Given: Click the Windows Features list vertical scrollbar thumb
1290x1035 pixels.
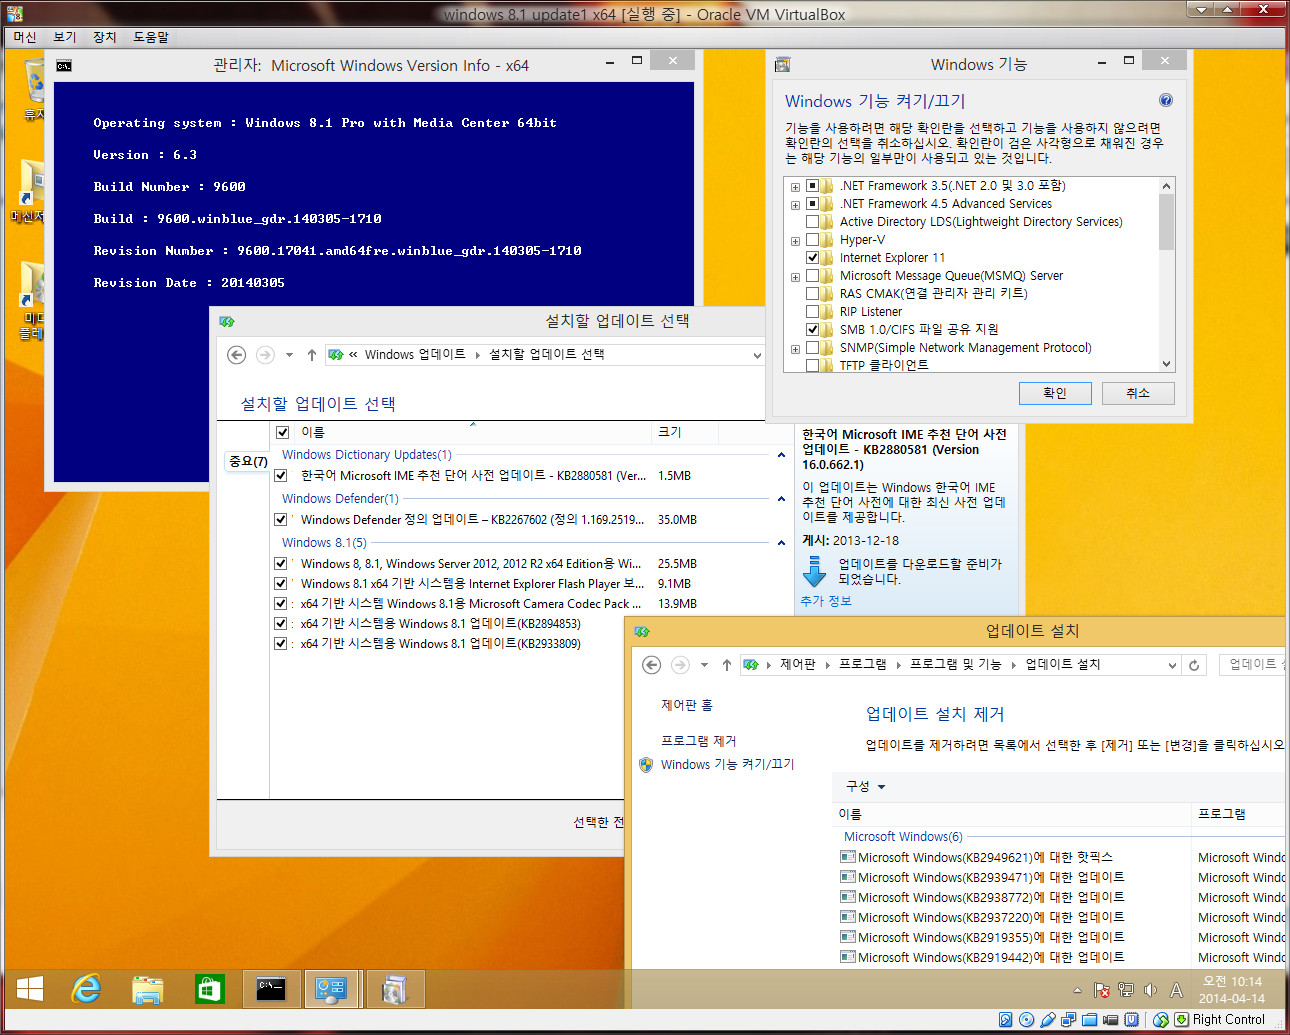Looking at the screenshot, I should click(1166, 222).
